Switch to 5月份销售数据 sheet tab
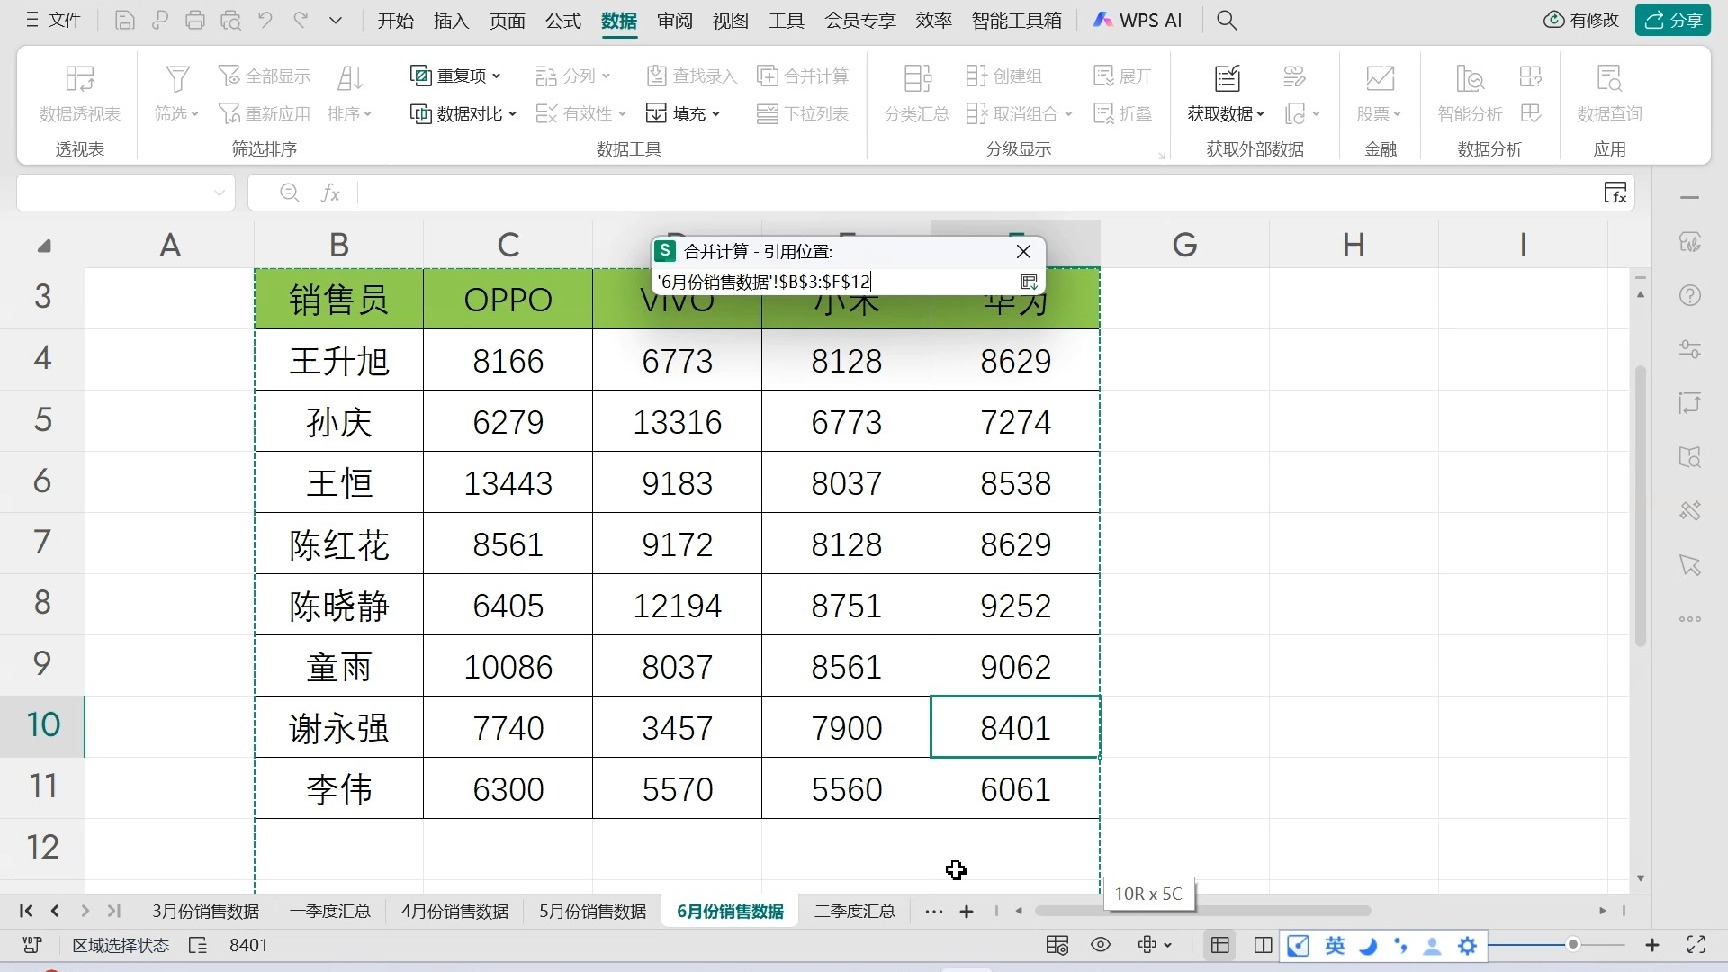The height and width of the screenshot is (972, 1728). 593,911
